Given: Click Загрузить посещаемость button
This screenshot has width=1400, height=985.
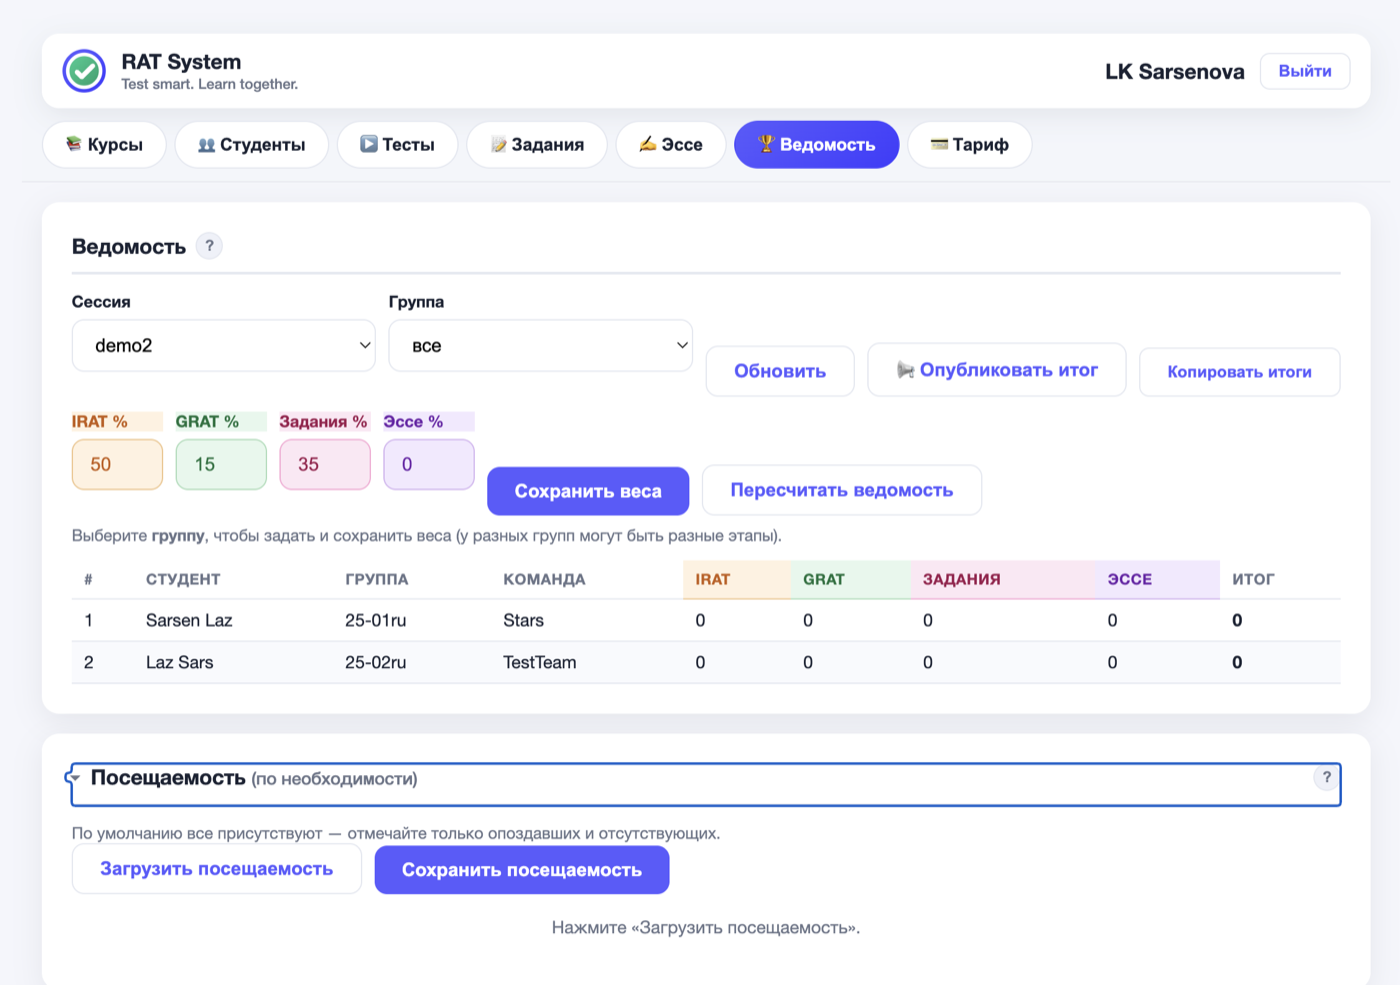Looking at the screenshot, I should pos(217,869).
